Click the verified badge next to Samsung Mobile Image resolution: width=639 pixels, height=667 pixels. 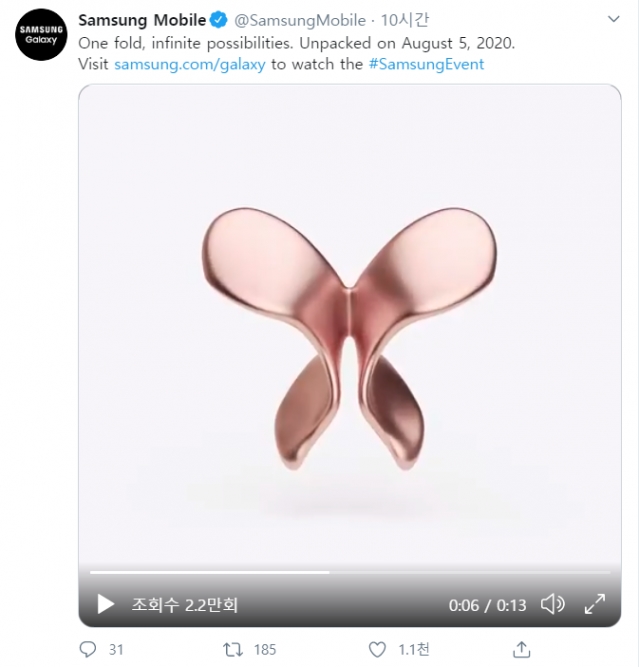[x=220, y=20]
